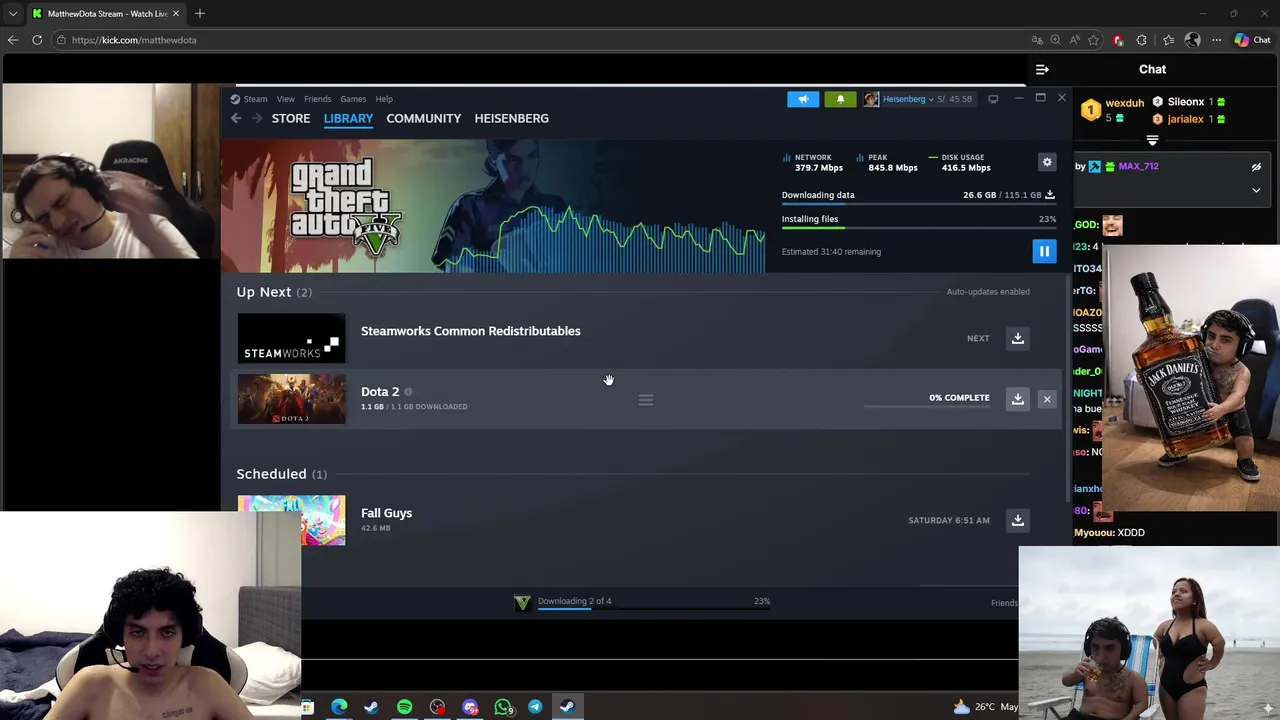Screen dimensions: 1280x720
Task: Open Friends panel at Steam bottom
Action: click(1003, 603)
